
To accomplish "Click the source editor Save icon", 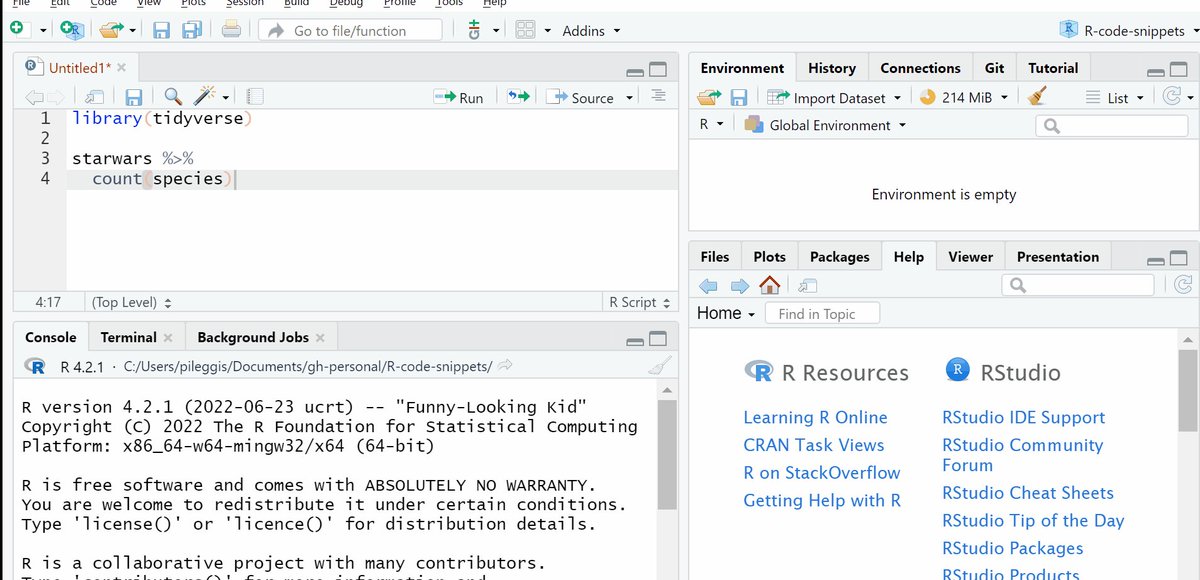I will (x=133, y=97).
